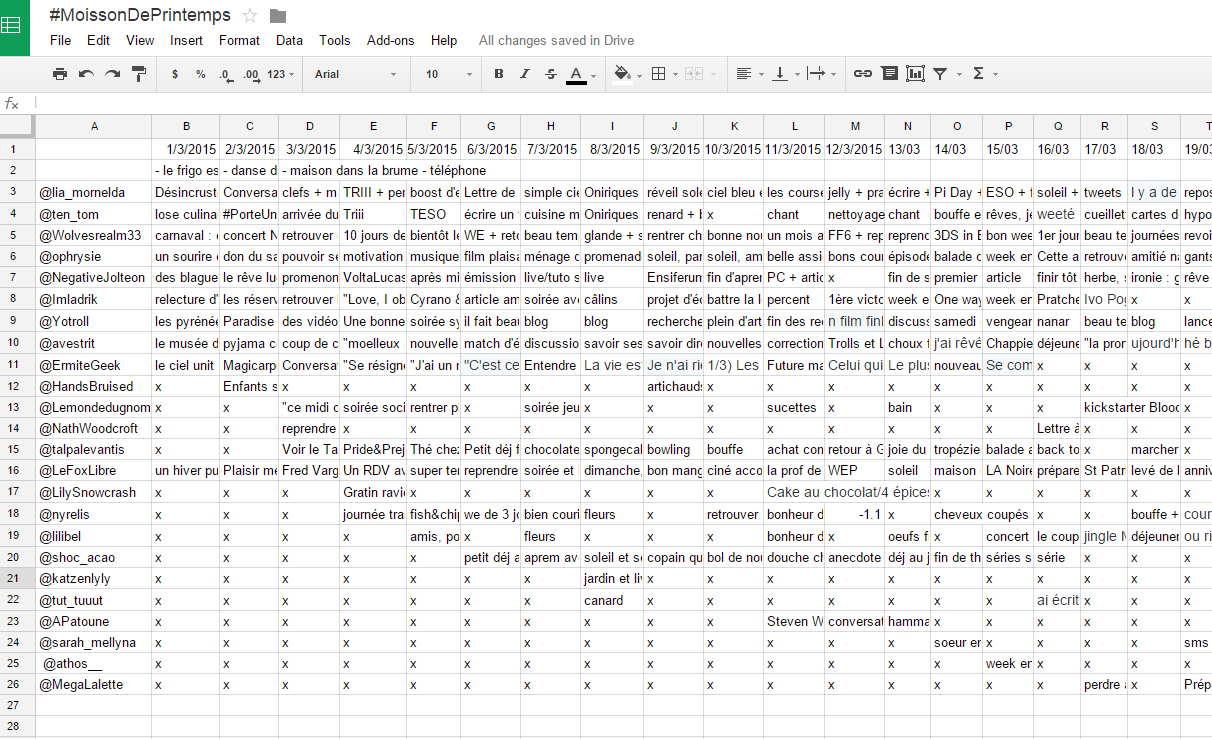Click the Print icon in the toolbar

pyautogui.click(x=60, y=74)
